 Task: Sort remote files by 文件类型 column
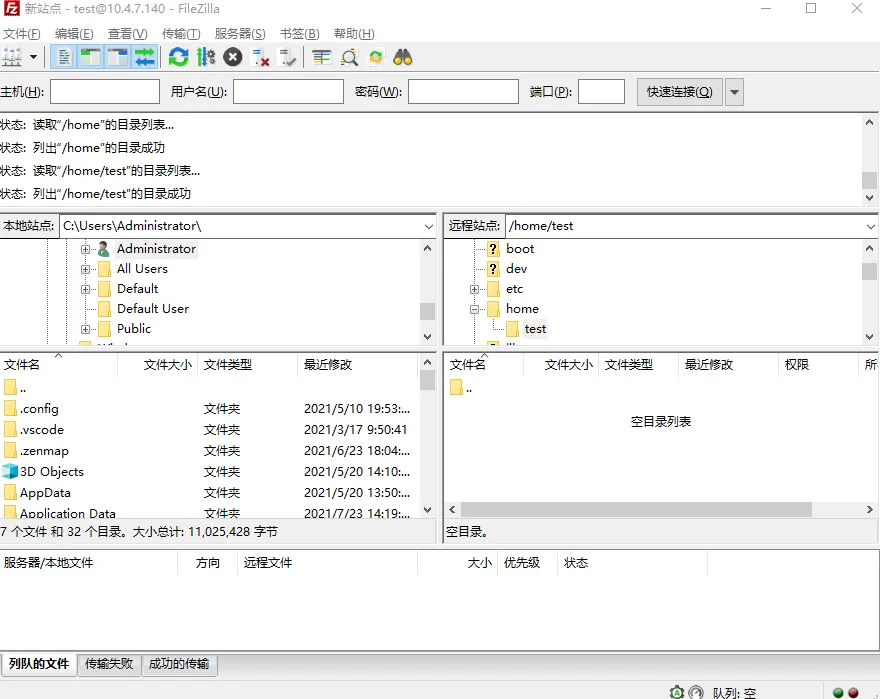639,365
